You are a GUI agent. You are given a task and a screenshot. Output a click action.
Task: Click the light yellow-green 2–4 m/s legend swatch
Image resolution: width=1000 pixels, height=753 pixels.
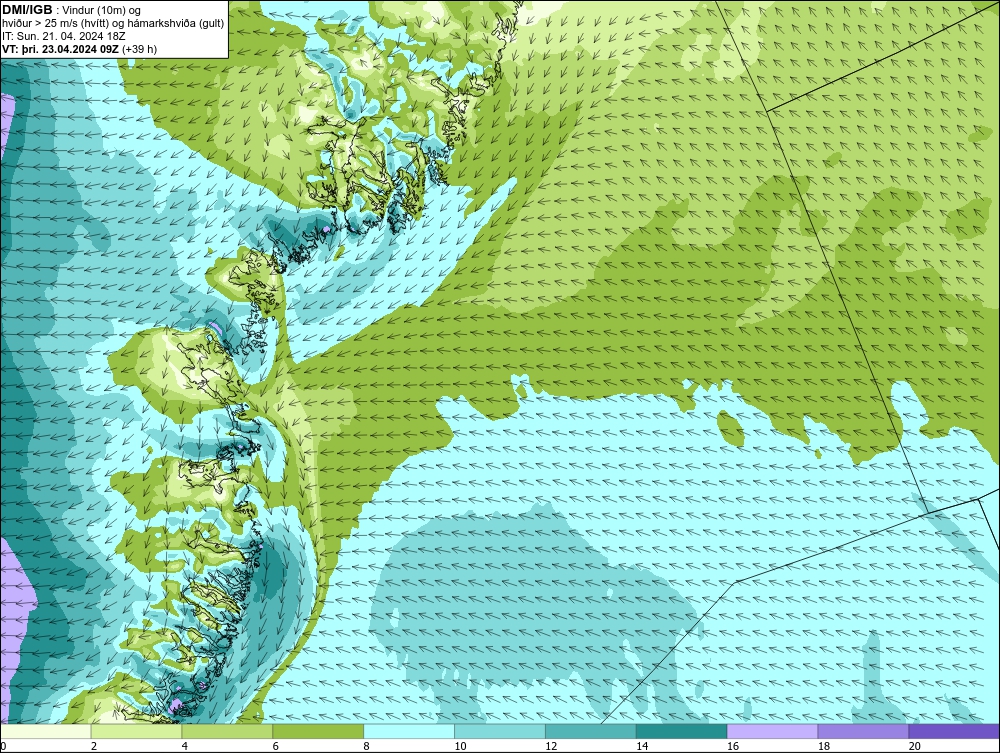(x=136, y=731)
